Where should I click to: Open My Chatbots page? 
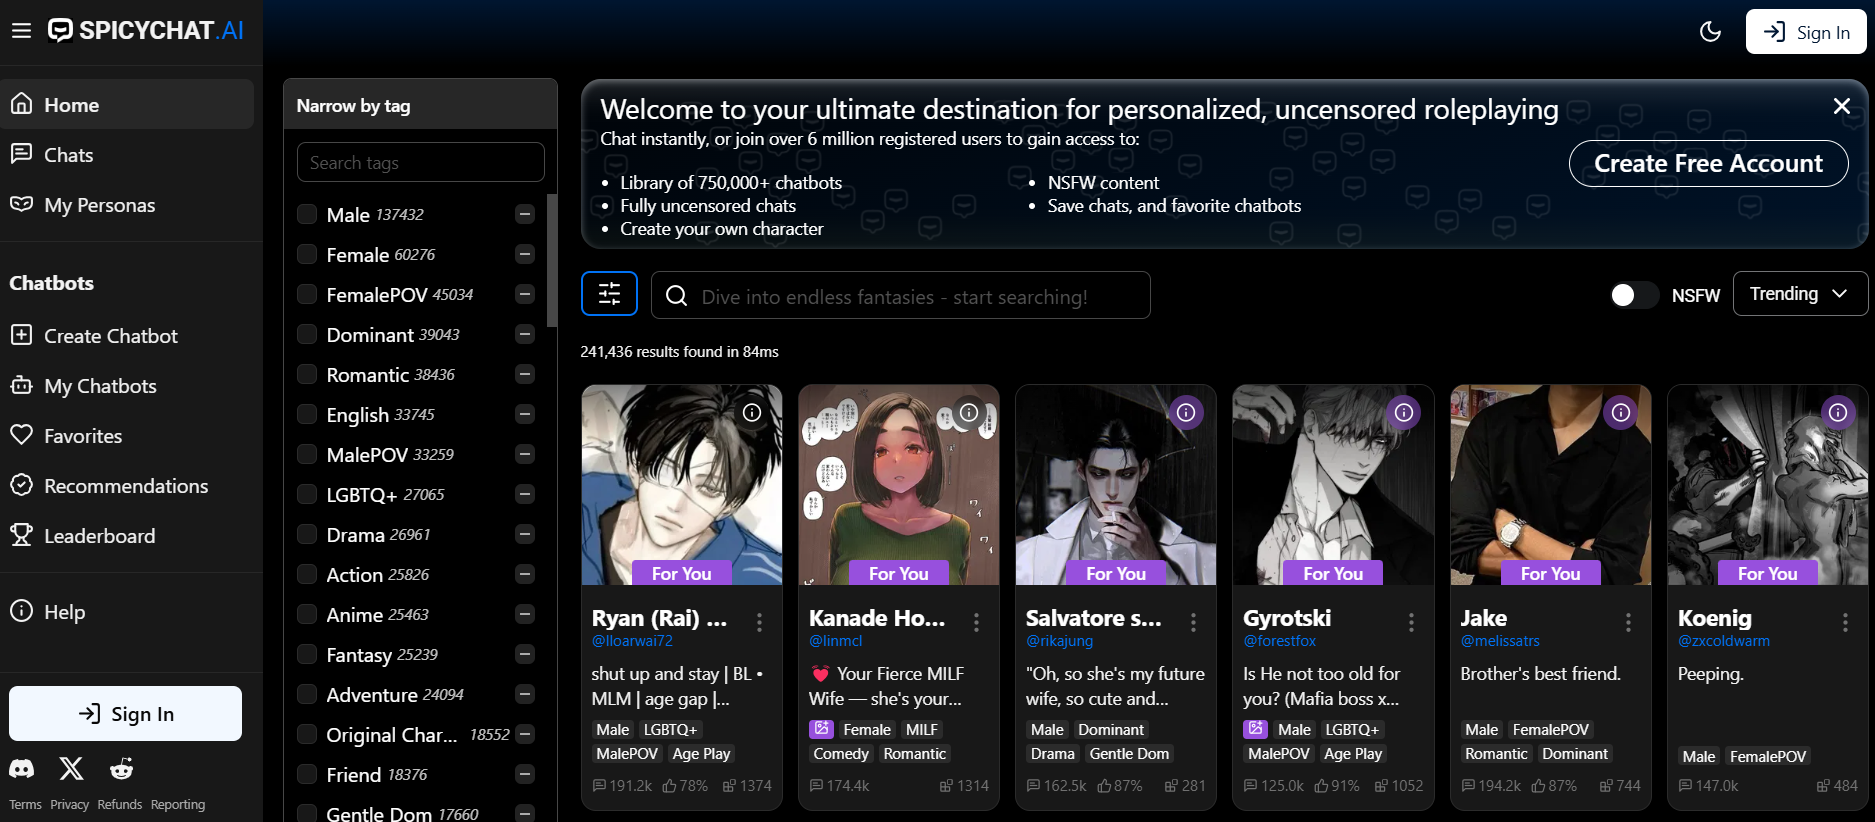point(127,385)
